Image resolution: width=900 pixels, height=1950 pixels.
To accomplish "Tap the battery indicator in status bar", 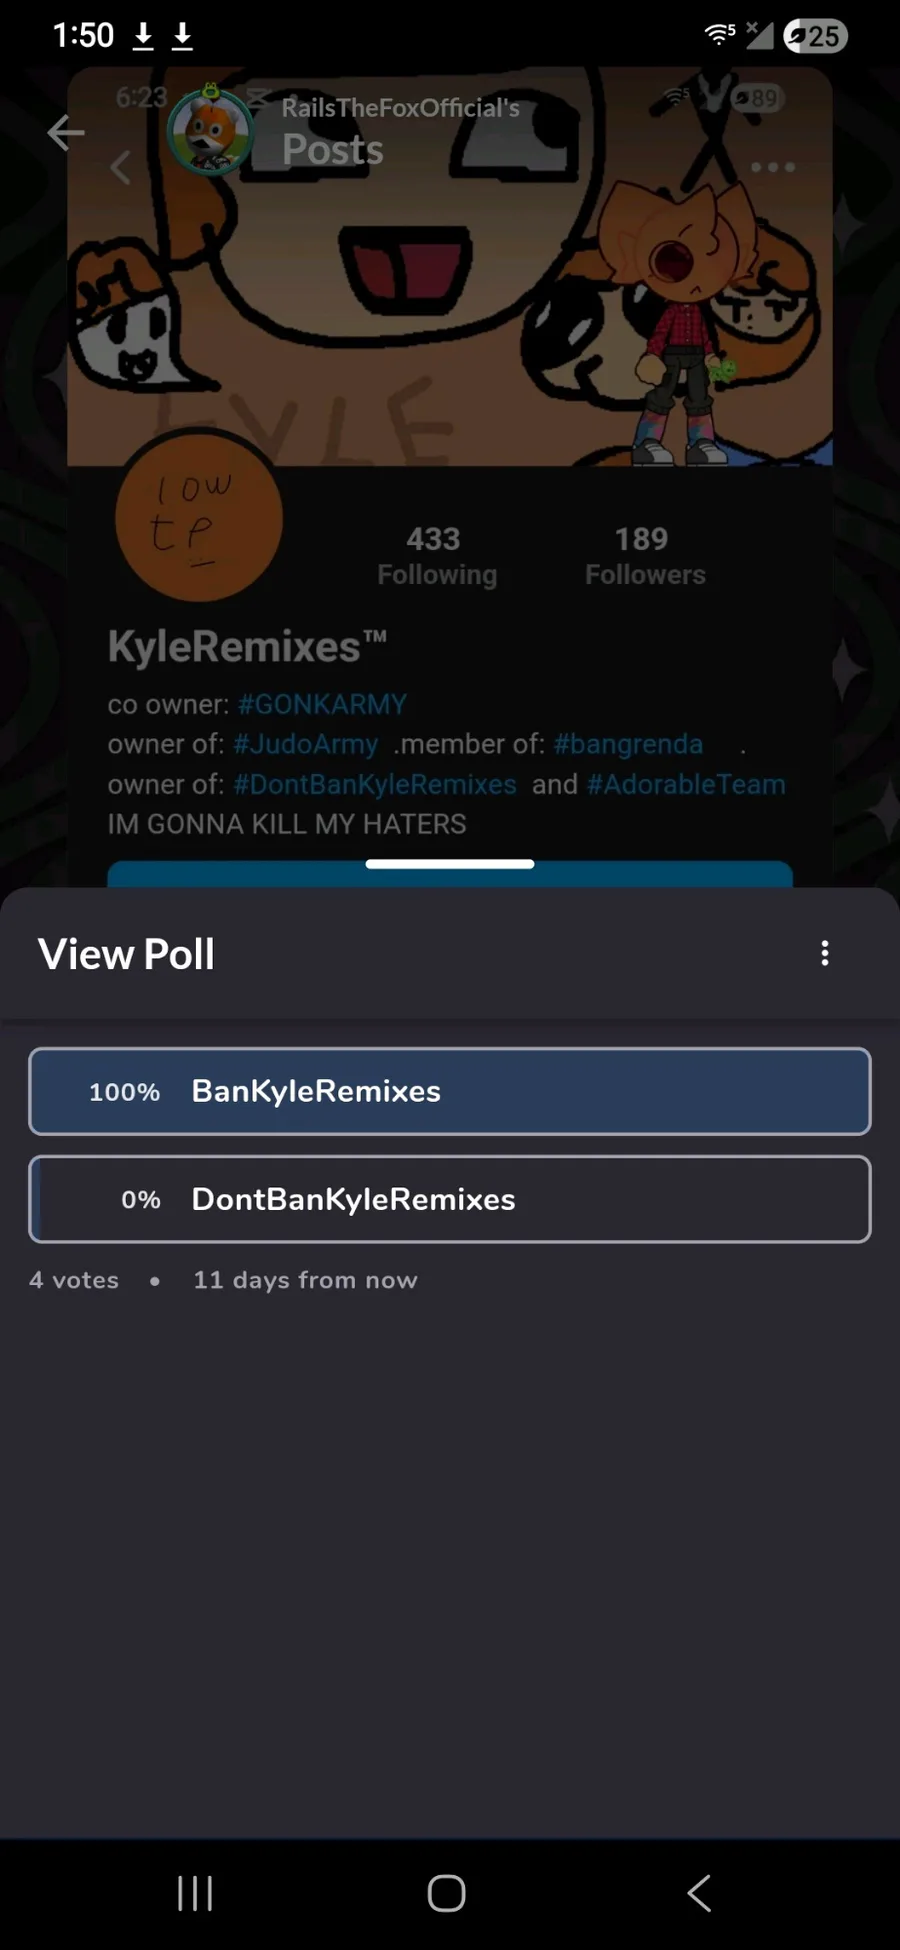I will (815, 36).
